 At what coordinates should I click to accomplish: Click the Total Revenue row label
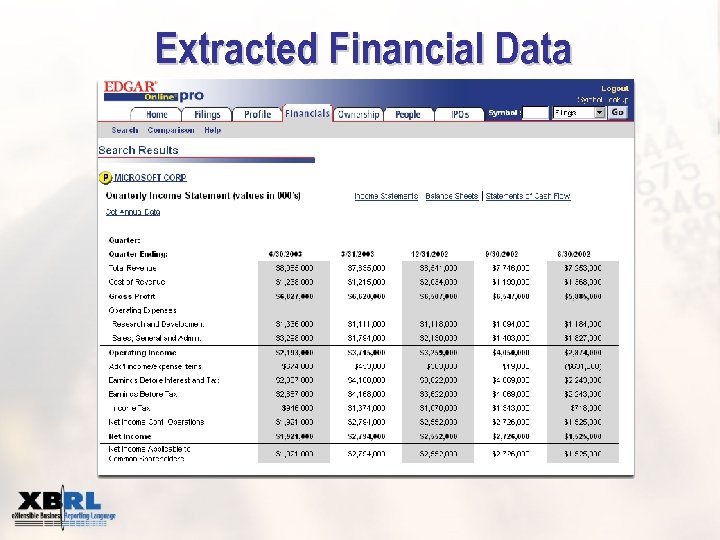coord(133,268)
